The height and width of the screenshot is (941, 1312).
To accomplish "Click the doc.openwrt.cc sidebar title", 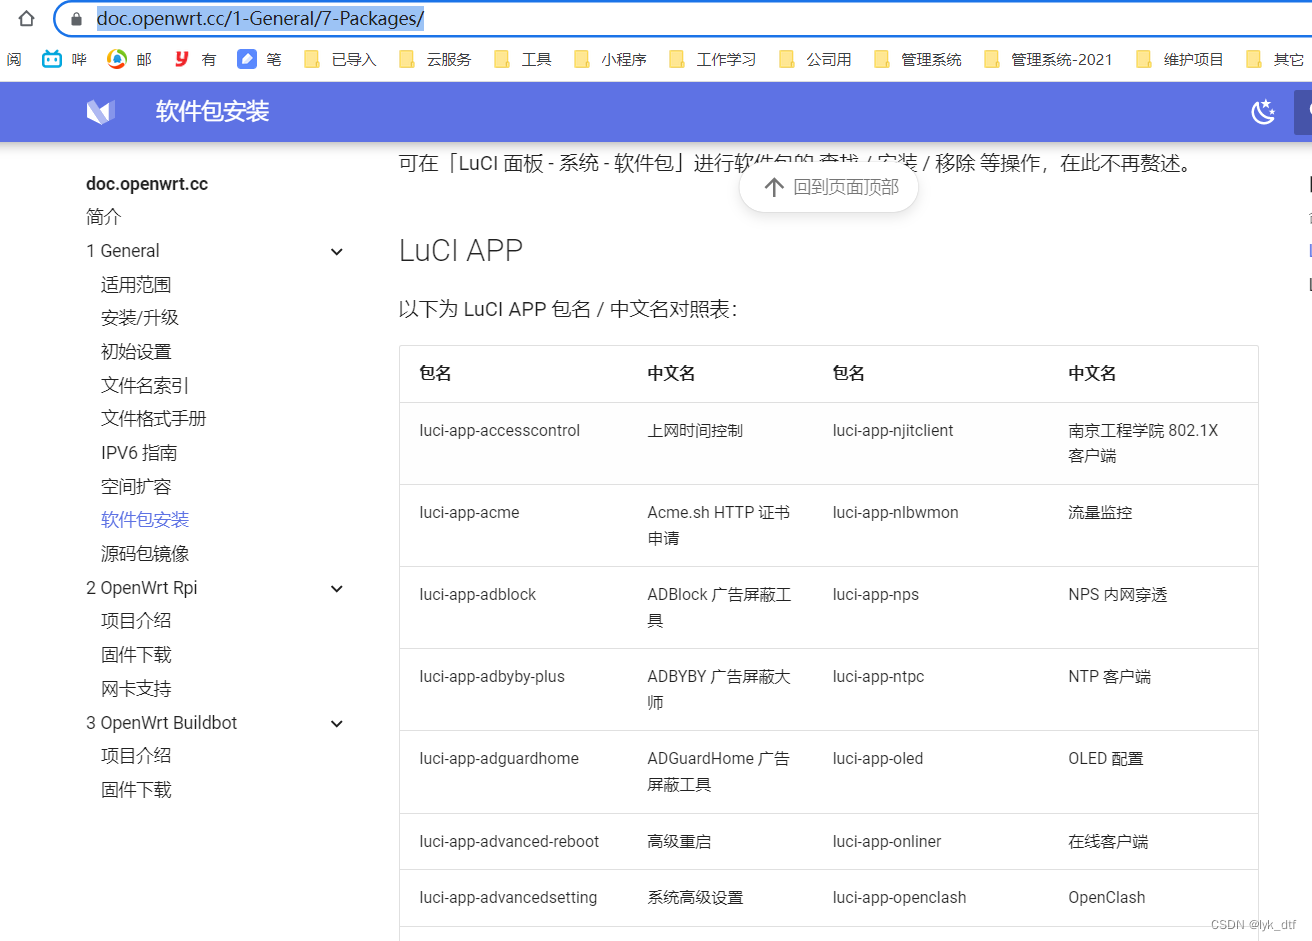I will pos(147,184).
